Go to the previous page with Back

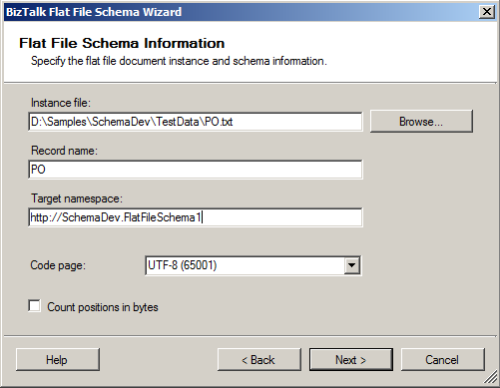click(x=259, y=360)
